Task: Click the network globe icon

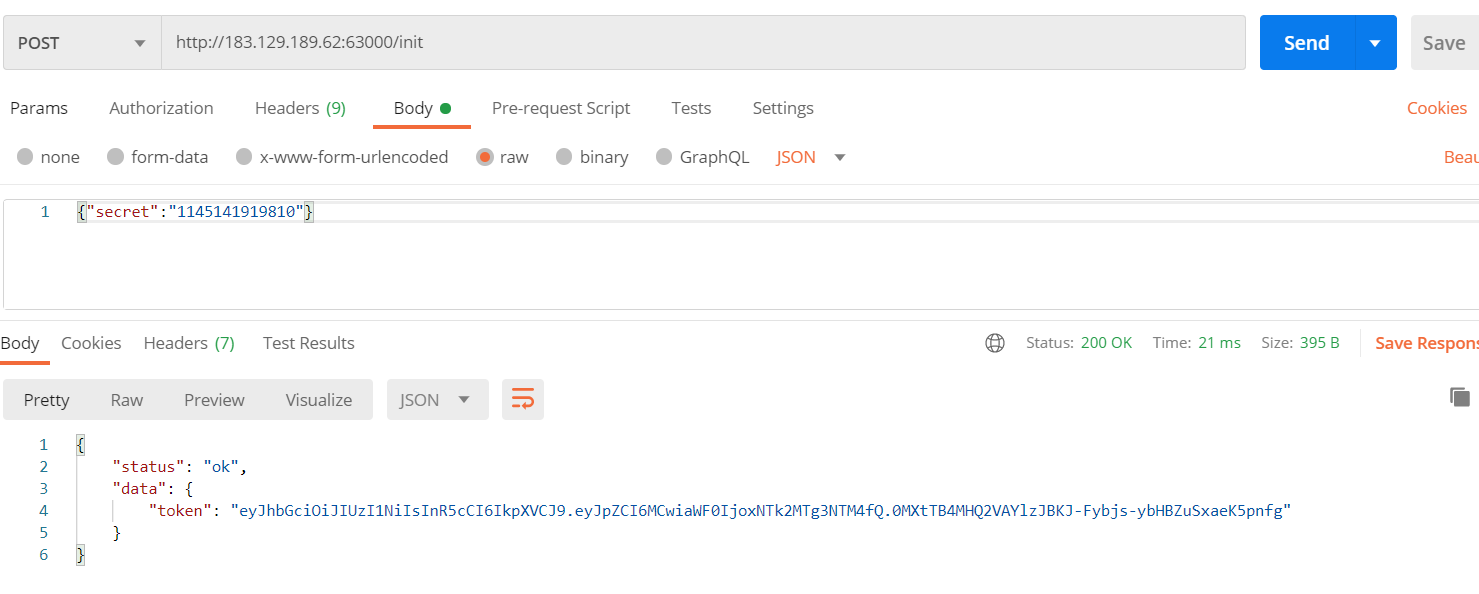Action: pos(995,343)
